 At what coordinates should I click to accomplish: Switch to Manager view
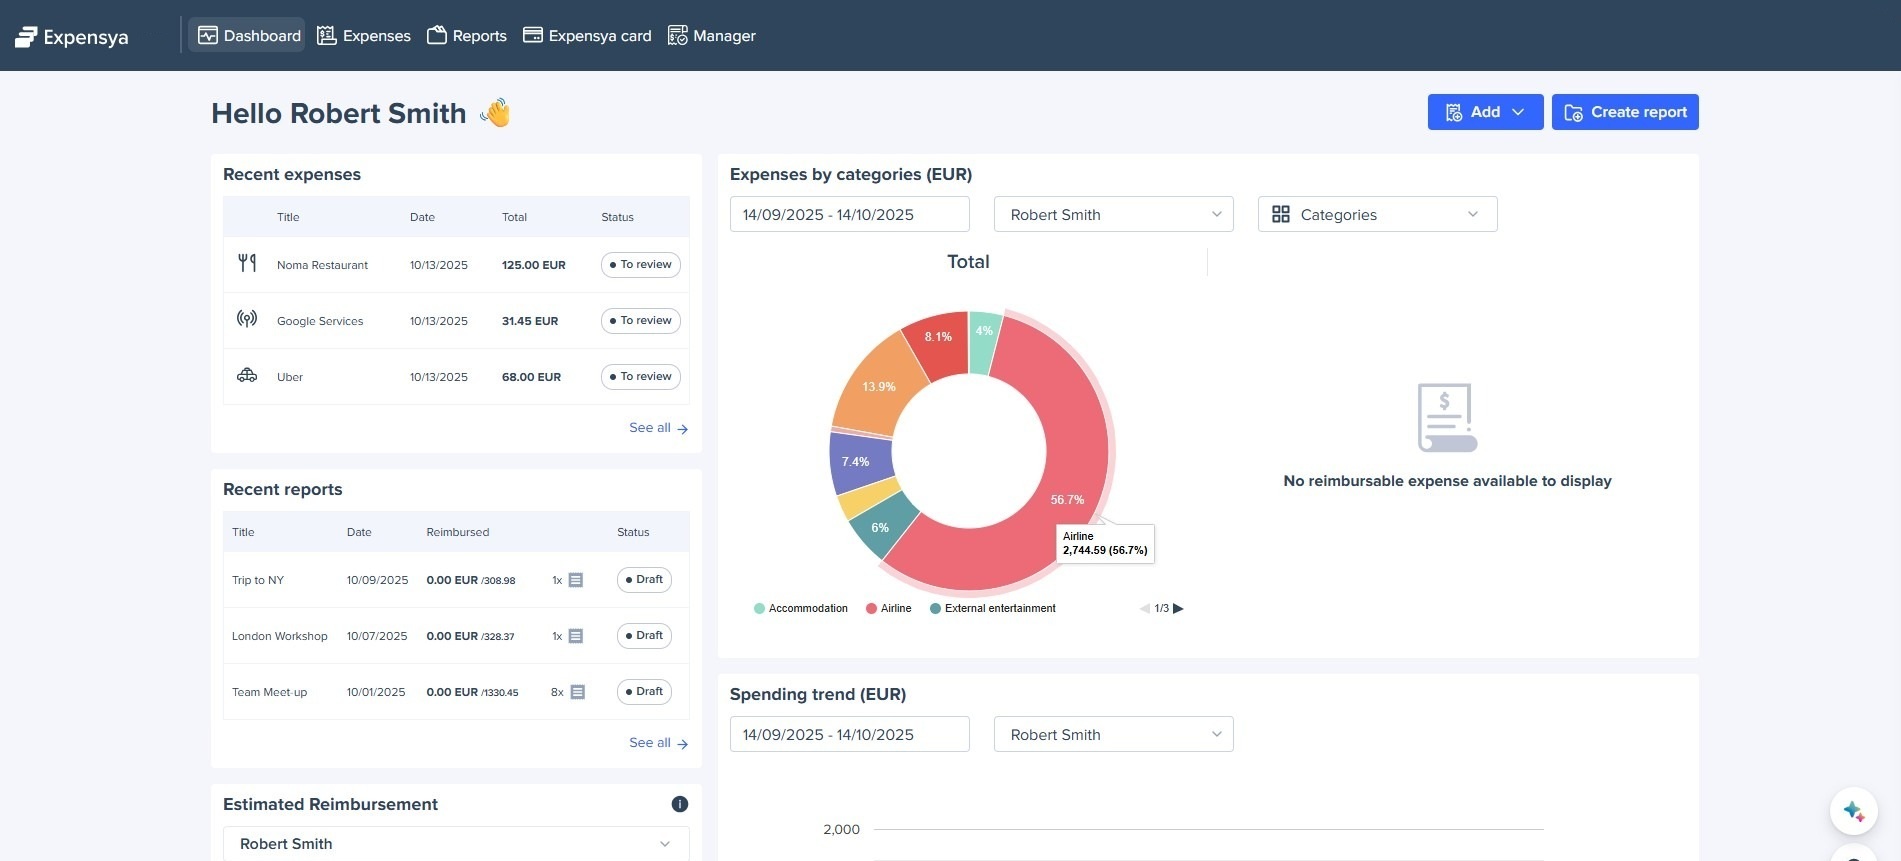pos(711,36)
